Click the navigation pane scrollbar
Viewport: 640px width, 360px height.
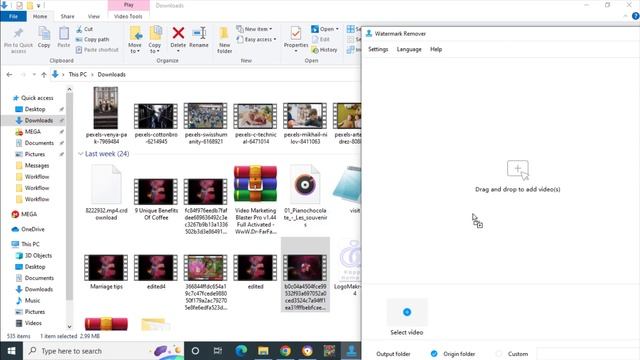click(69, 196)
